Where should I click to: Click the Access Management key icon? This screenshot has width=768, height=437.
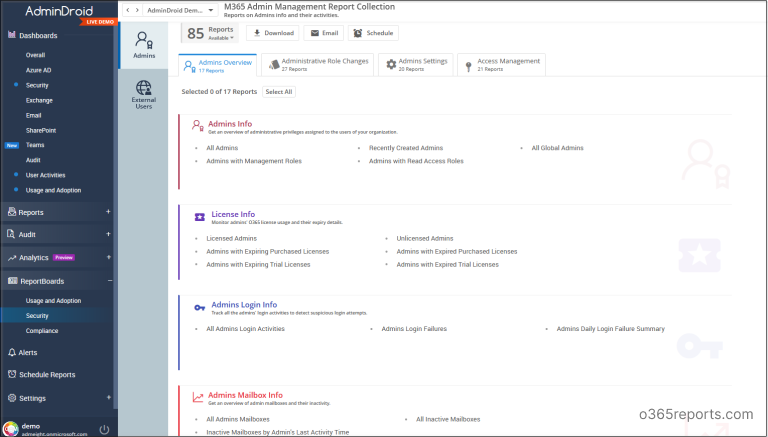(468, 66)
